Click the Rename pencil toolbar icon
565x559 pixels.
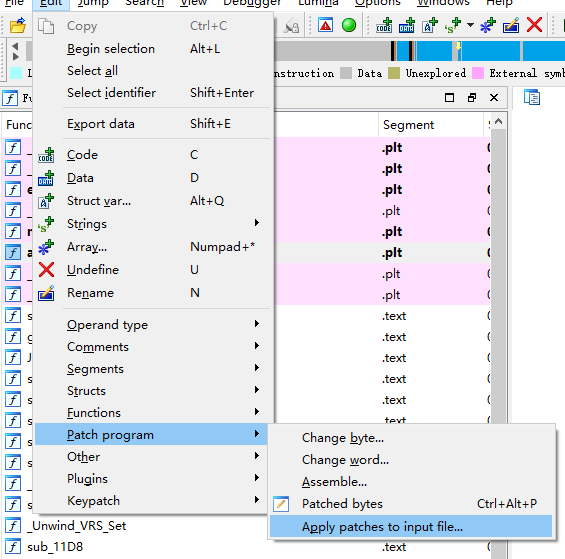point(511,26)
